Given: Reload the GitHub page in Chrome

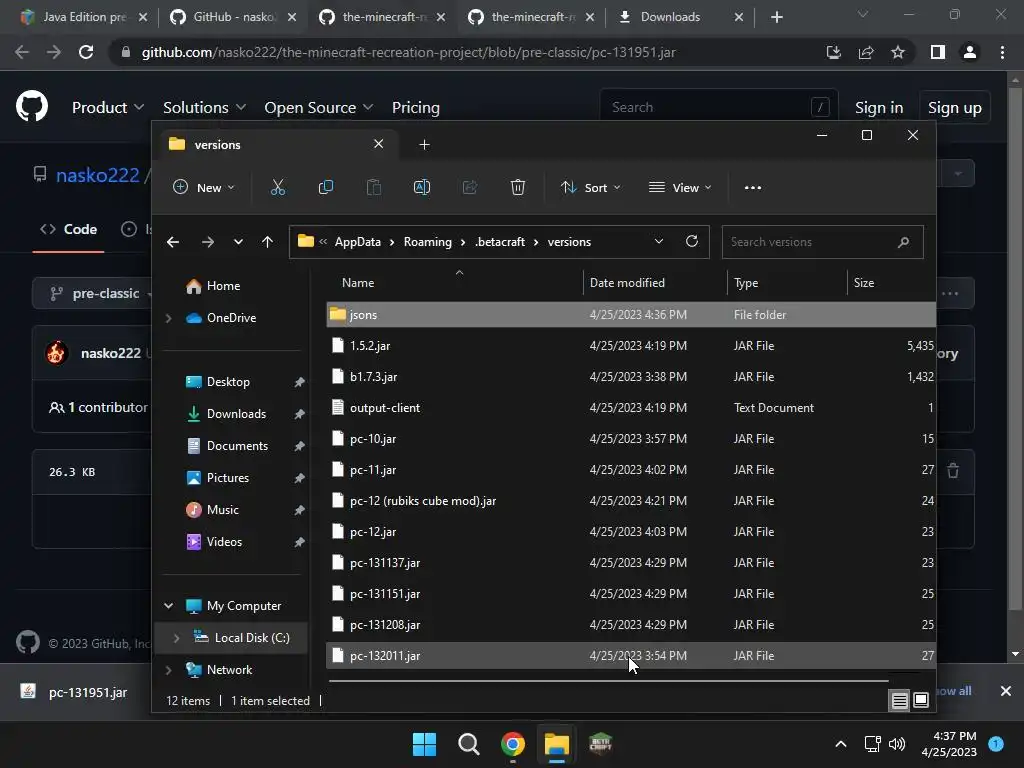Looking at the screenshot, I should point(86,52).
